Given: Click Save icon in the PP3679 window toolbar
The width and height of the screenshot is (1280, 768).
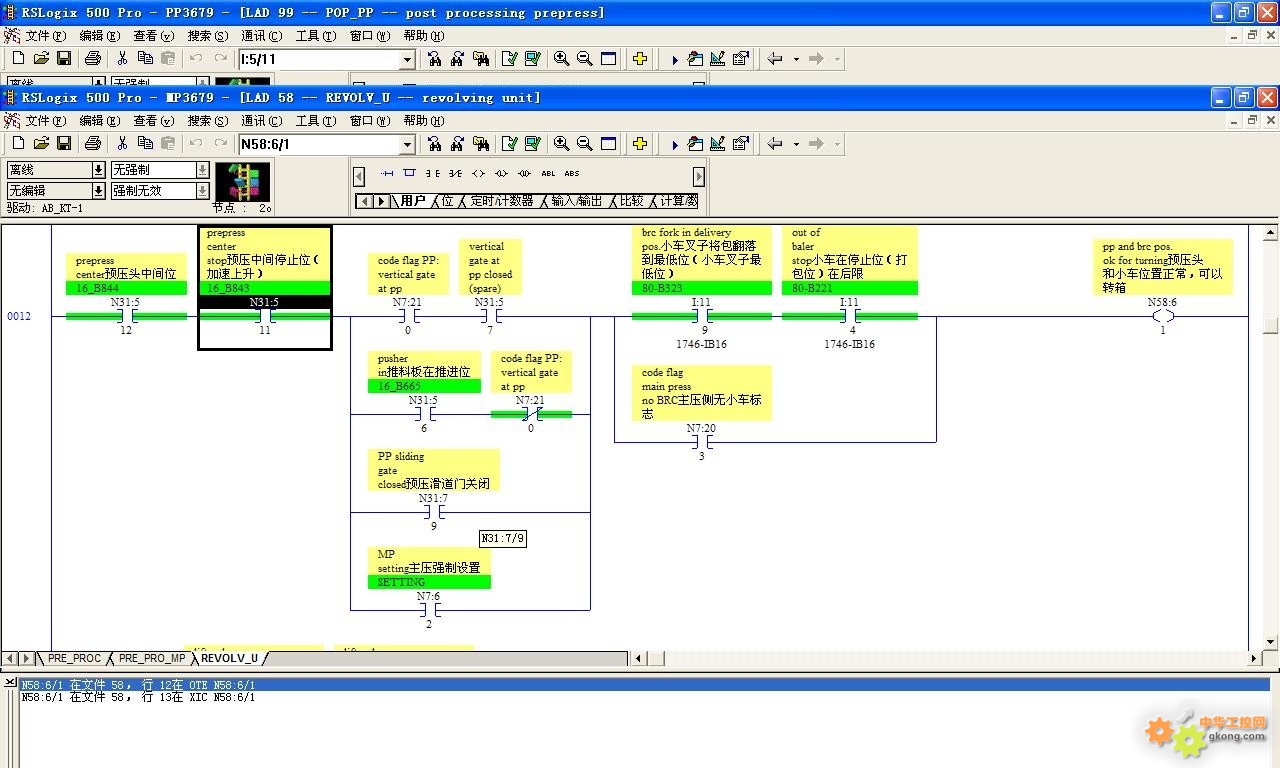Looking at the screenshot, I should pyautogui.click(x=64, y=59).
